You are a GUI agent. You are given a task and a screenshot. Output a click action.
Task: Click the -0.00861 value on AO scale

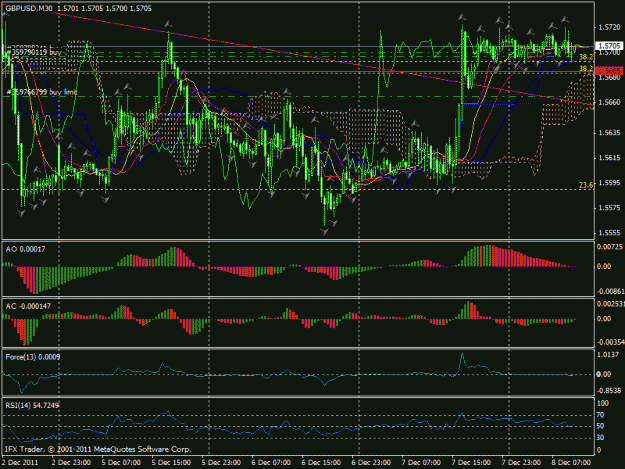(609, 291)
